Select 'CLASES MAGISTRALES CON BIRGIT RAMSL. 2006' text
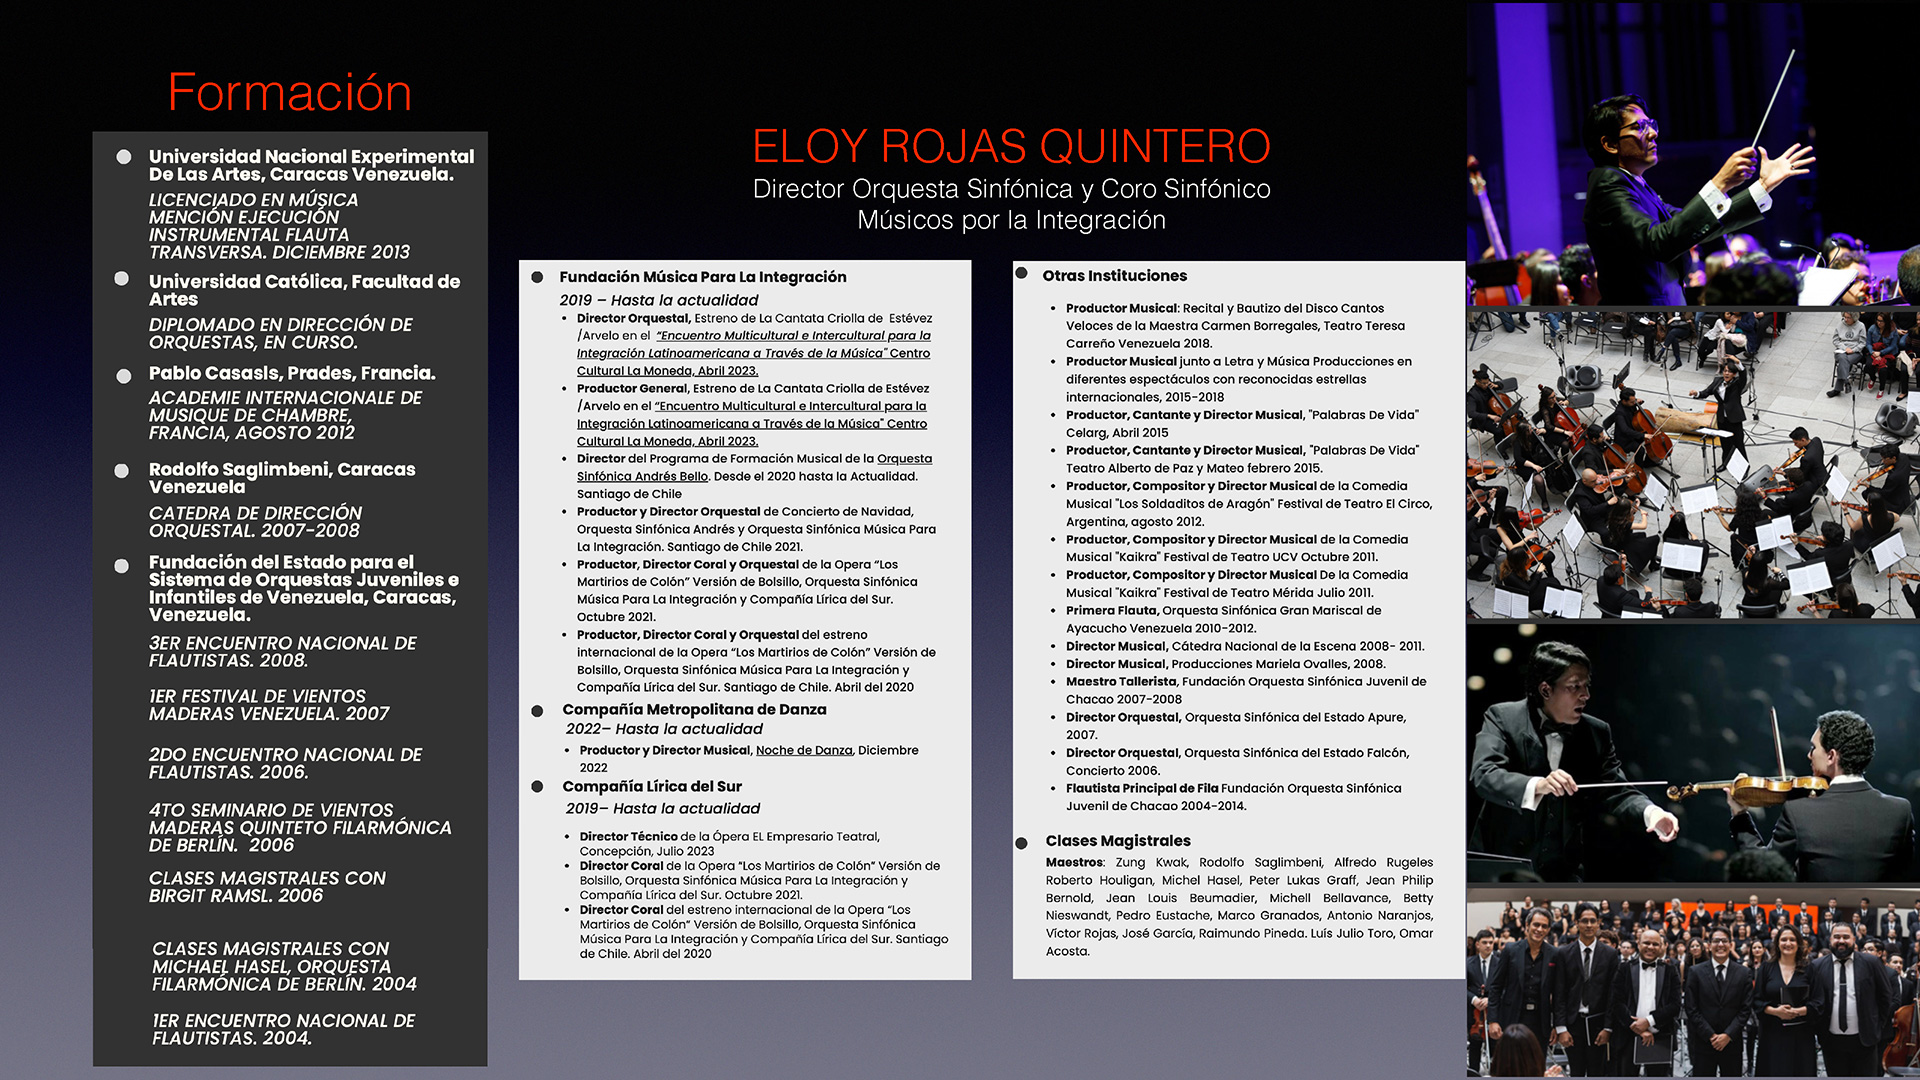This screenshot has height=1080, width=1920. point(267,887)
